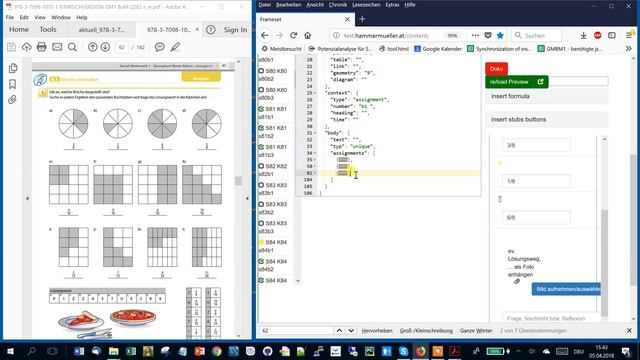
Task: Click the Firefox Suchen search box
Action: click(536, 36)
